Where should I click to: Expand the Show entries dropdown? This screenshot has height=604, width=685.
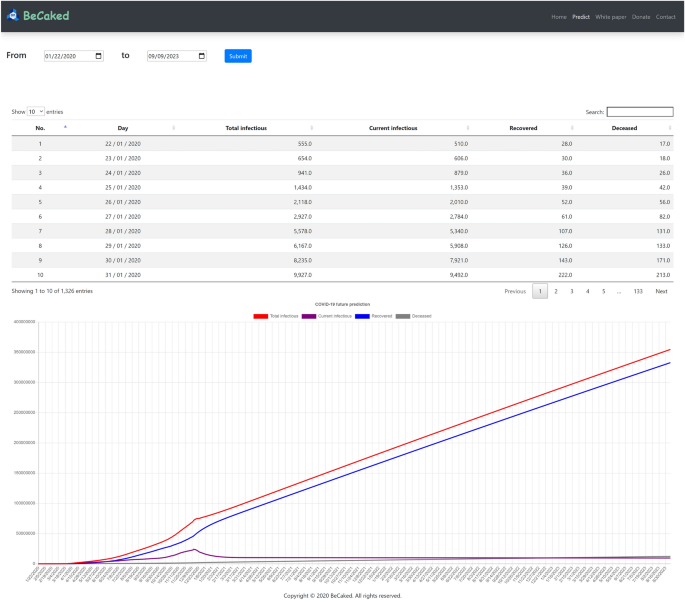point(35,112)
